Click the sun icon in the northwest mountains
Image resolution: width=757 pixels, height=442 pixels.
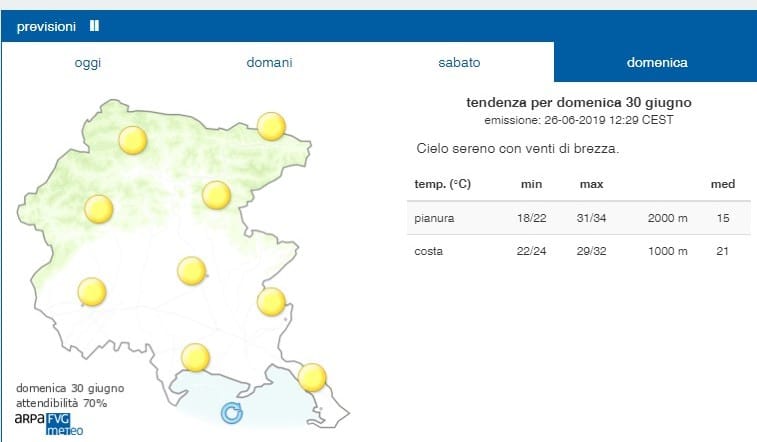click(x=133, y=140)
